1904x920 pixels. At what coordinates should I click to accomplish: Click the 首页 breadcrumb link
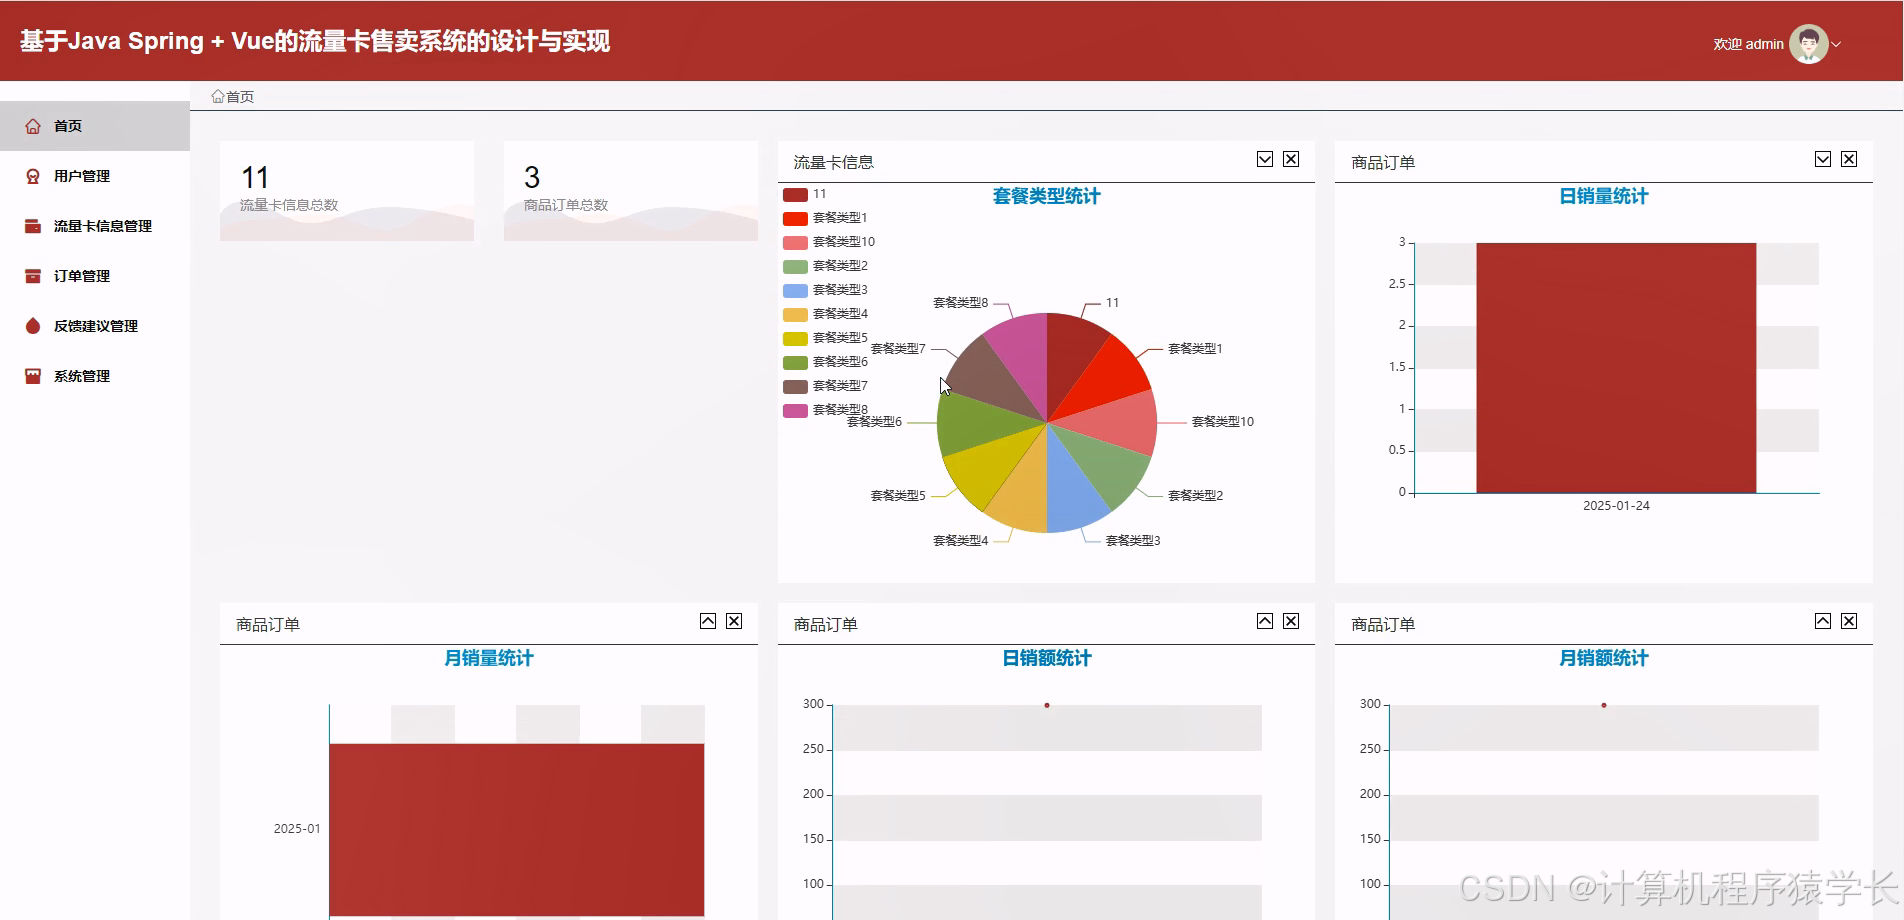pyautogui.click(x=240, y=96)
